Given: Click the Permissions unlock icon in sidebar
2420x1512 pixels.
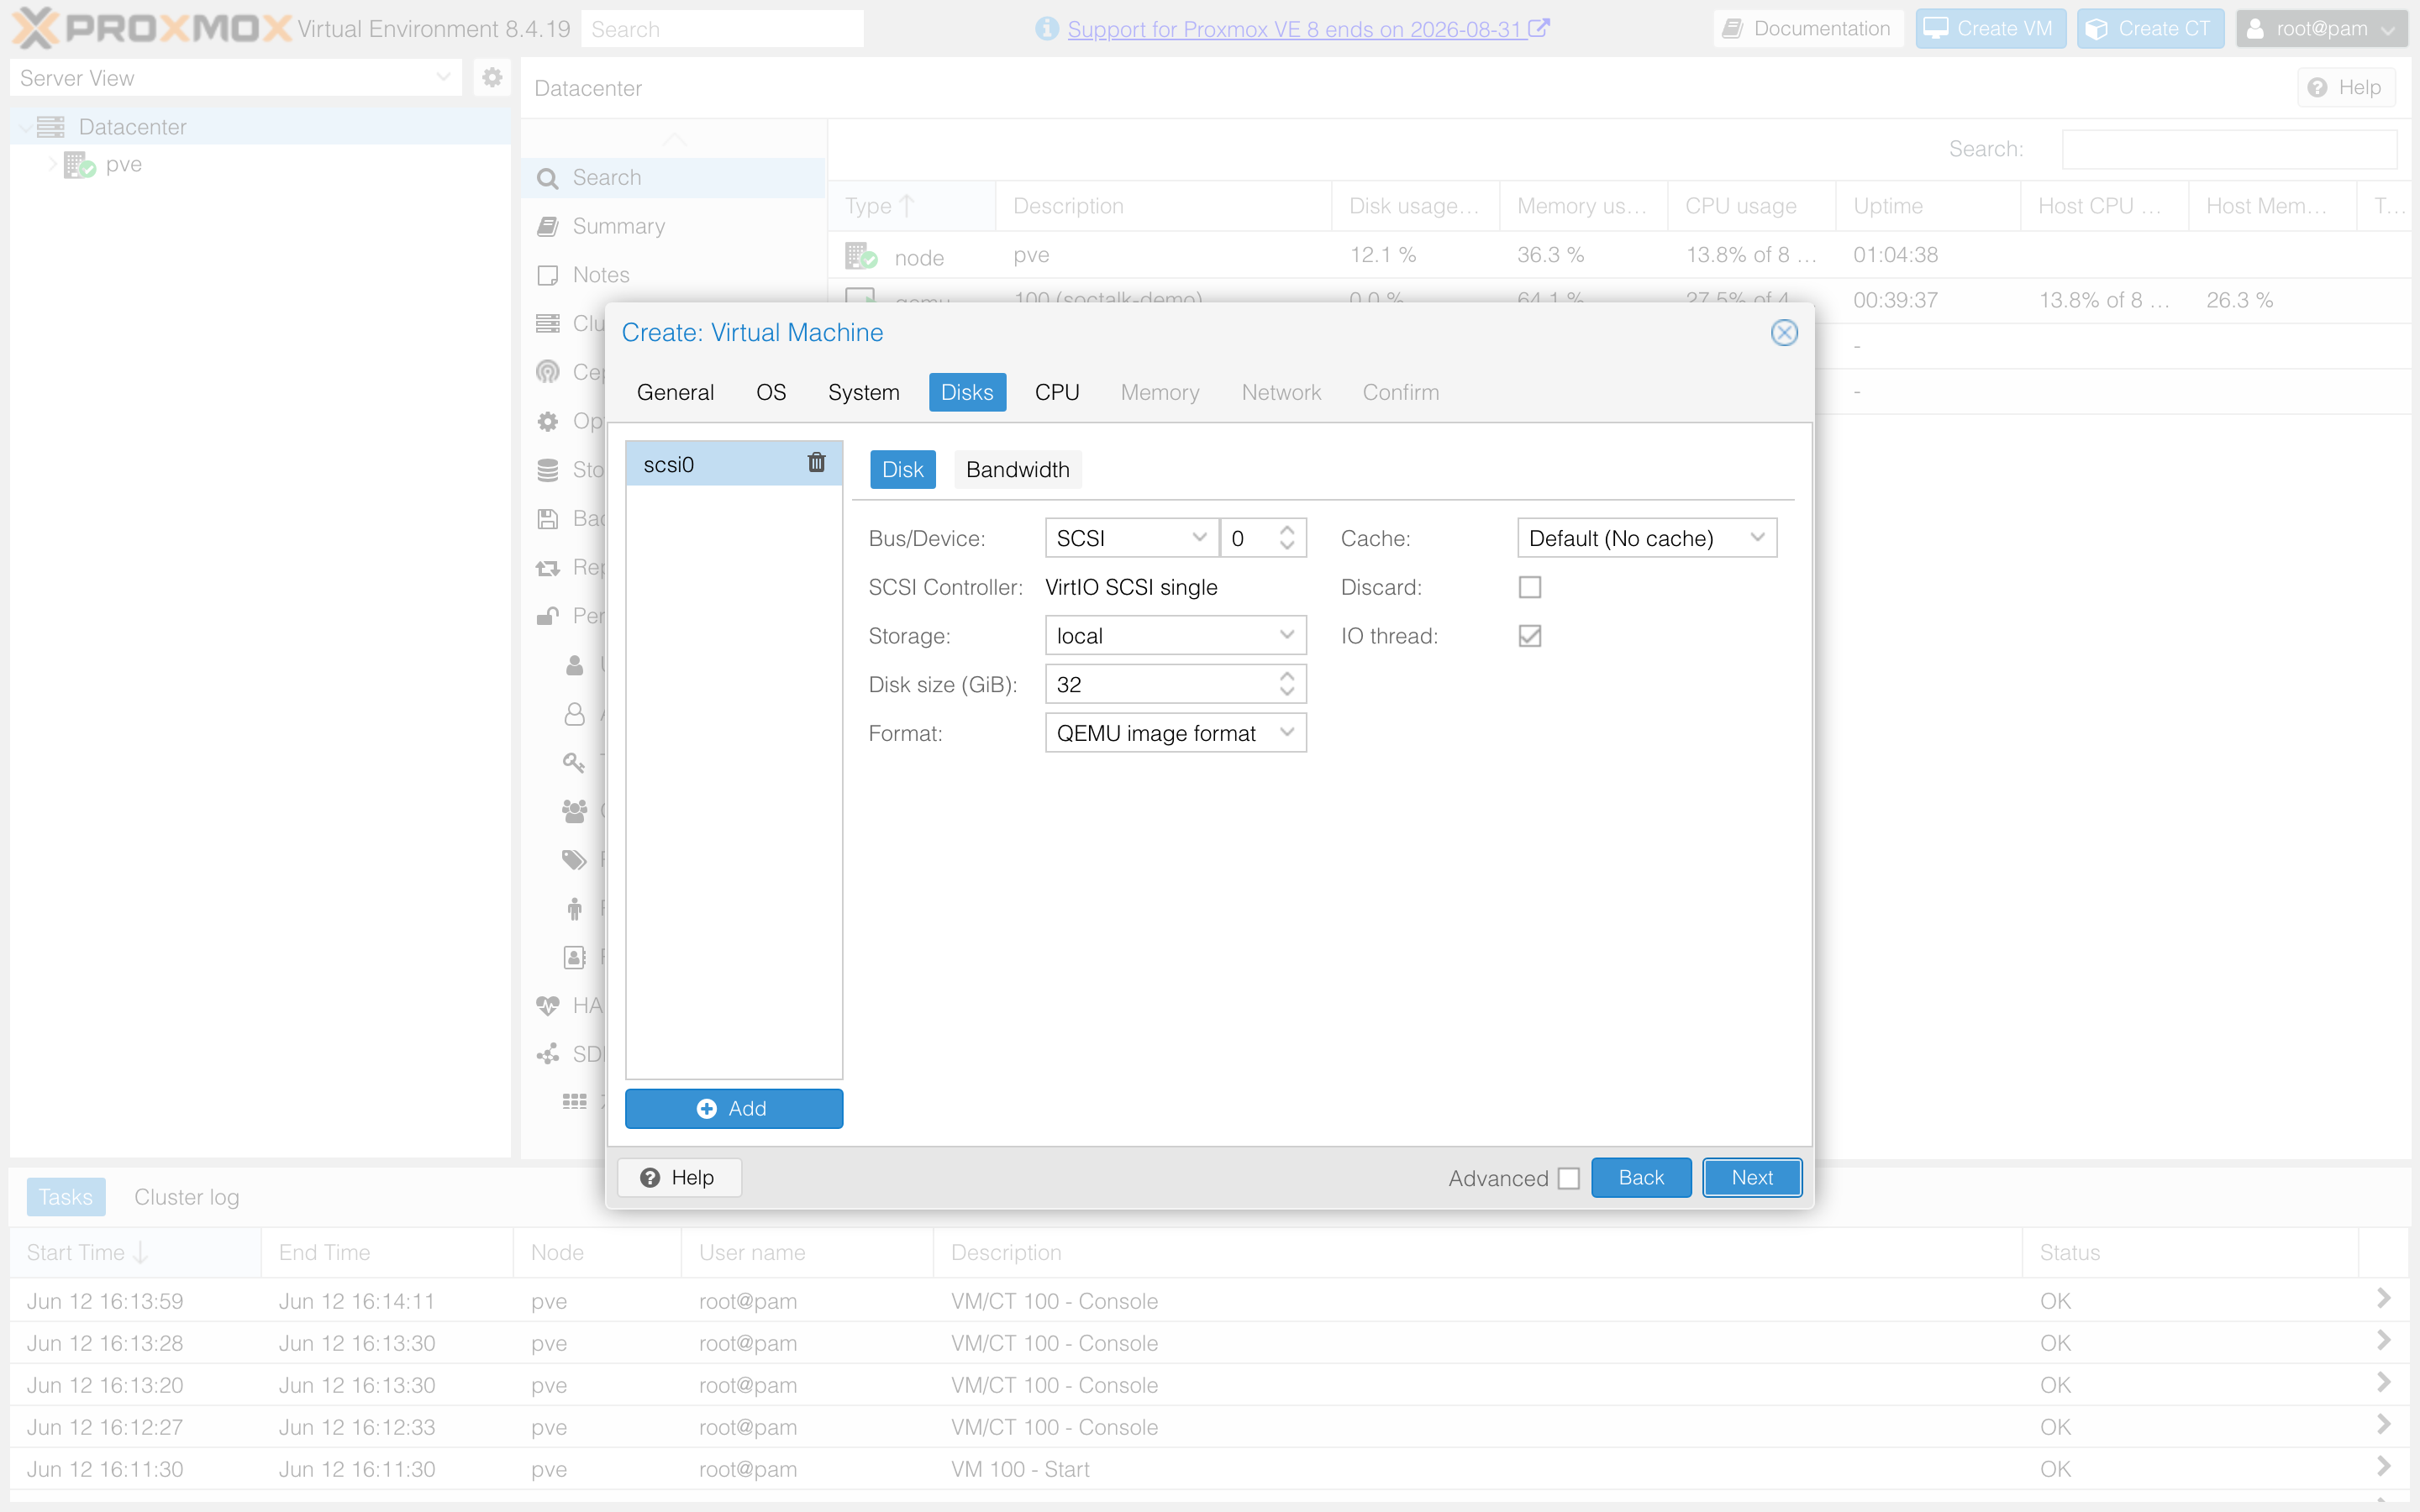Looking at the screenshot, I should click(x=547, y=616).
